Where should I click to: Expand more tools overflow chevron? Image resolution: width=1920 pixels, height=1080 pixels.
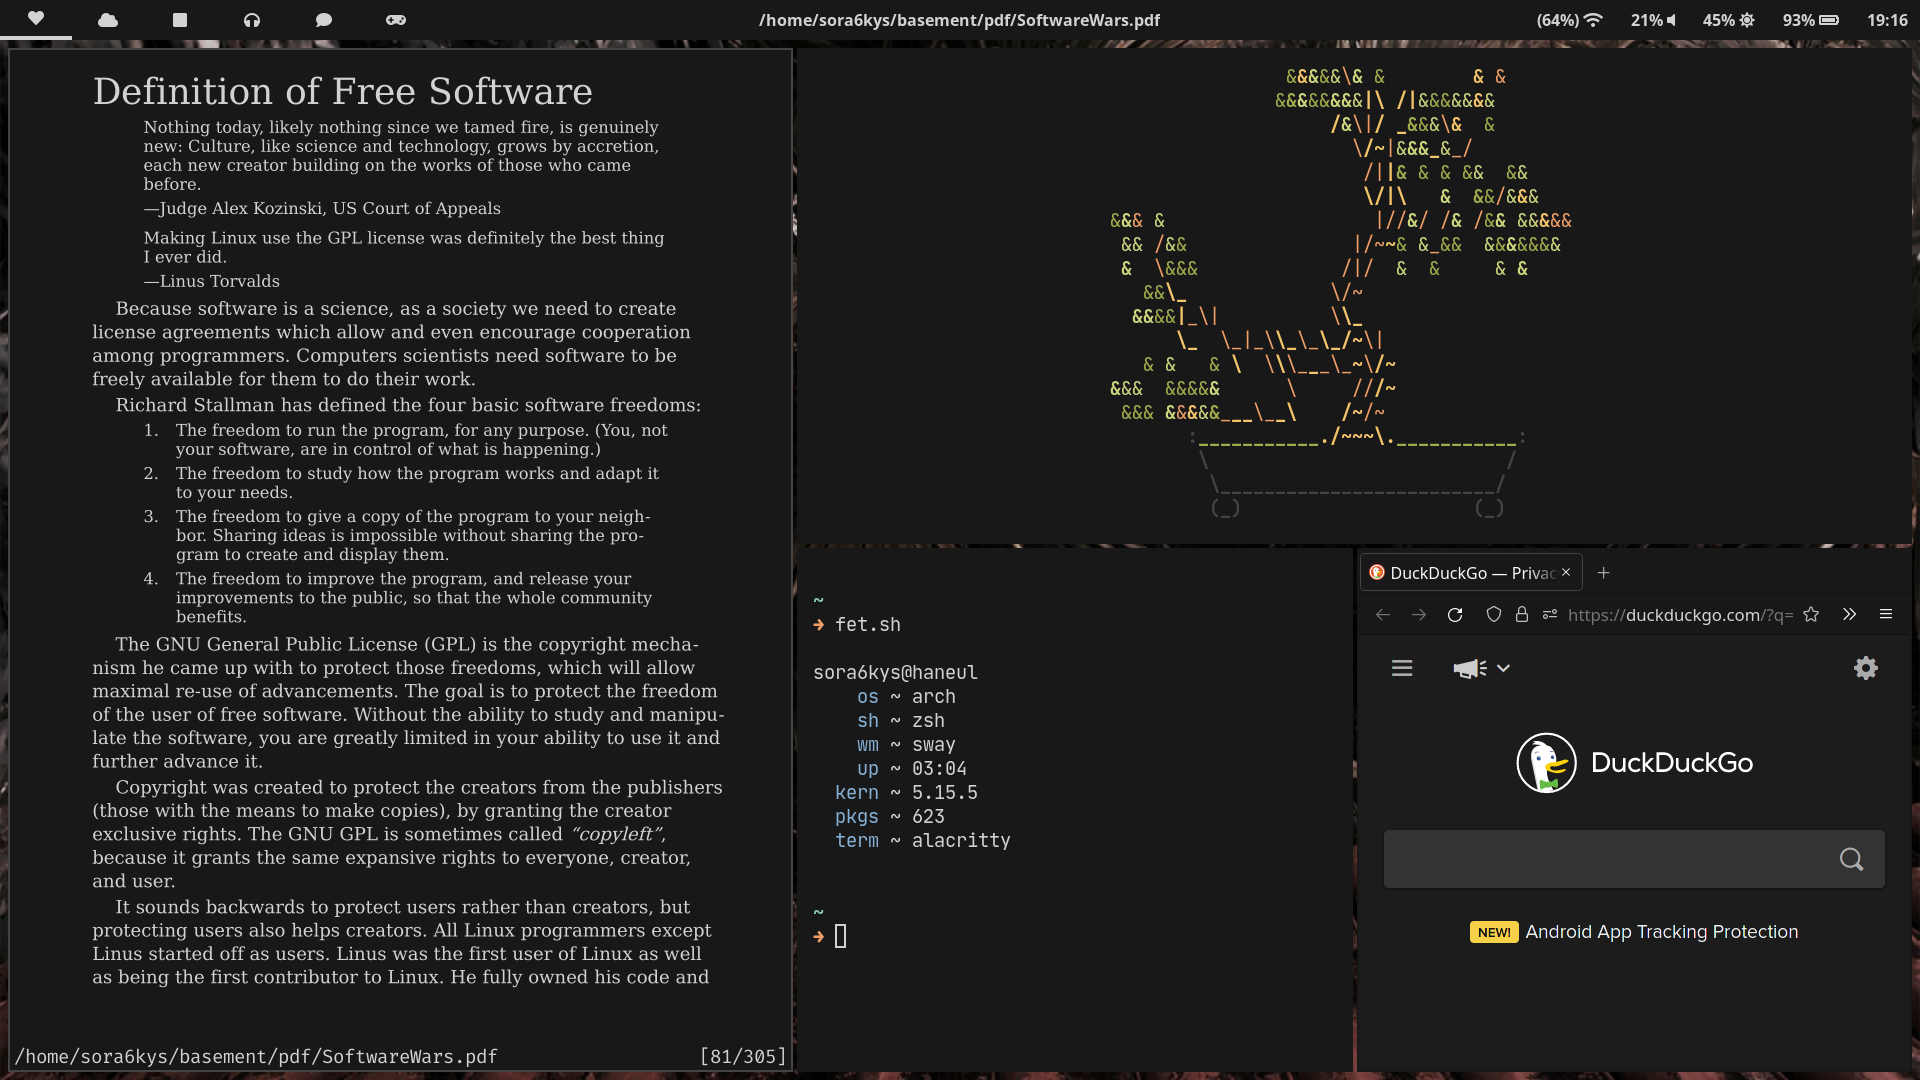pos(1849,615)
